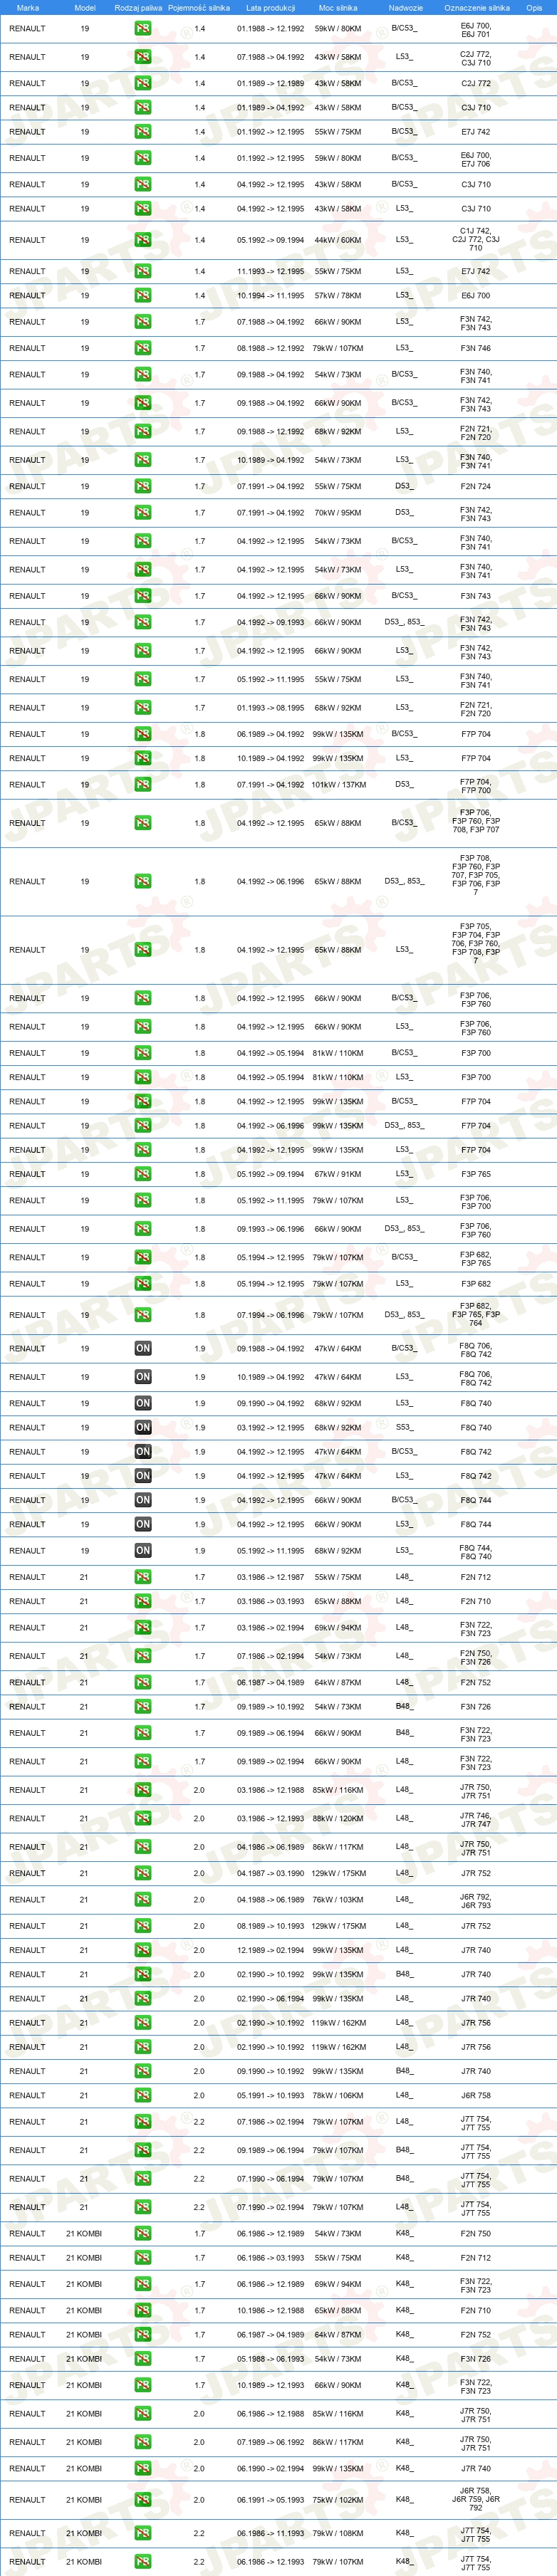Select the date cell '05.1991 -> 10.1993'
The image size is (557, 2576).
tap(271, 2095)
